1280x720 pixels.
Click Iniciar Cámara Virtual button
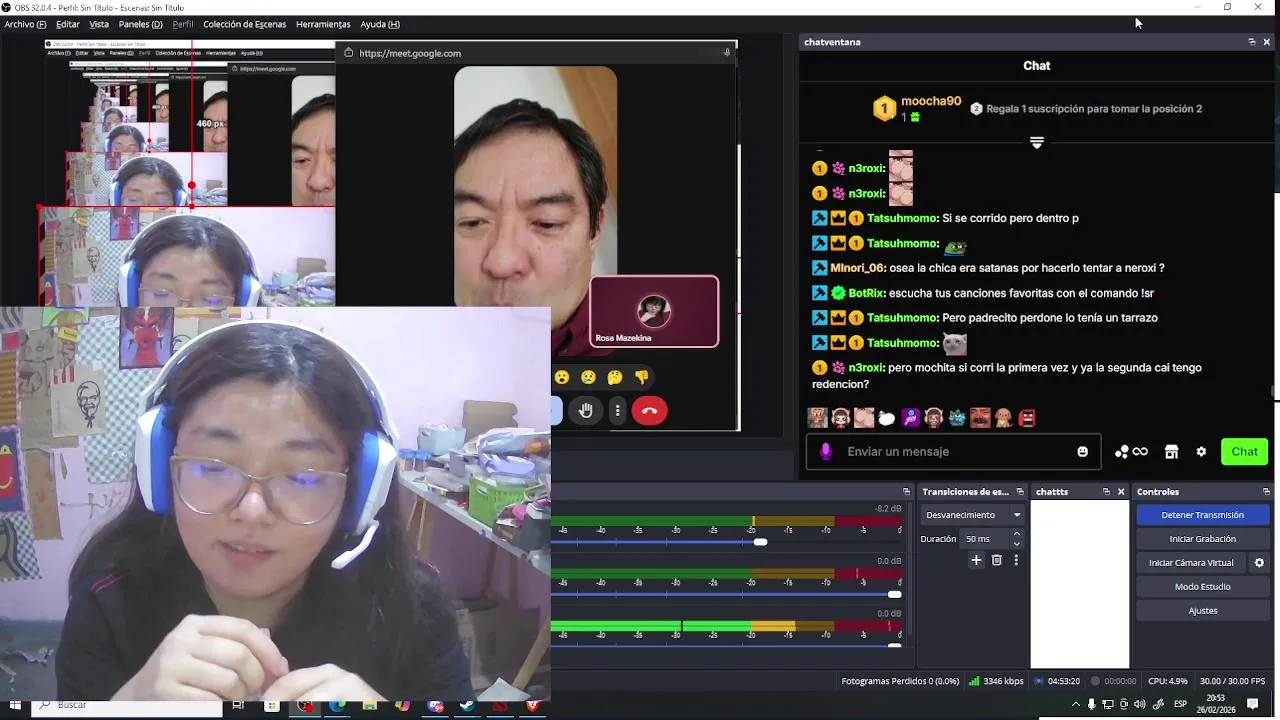(x=1191, y=563)
